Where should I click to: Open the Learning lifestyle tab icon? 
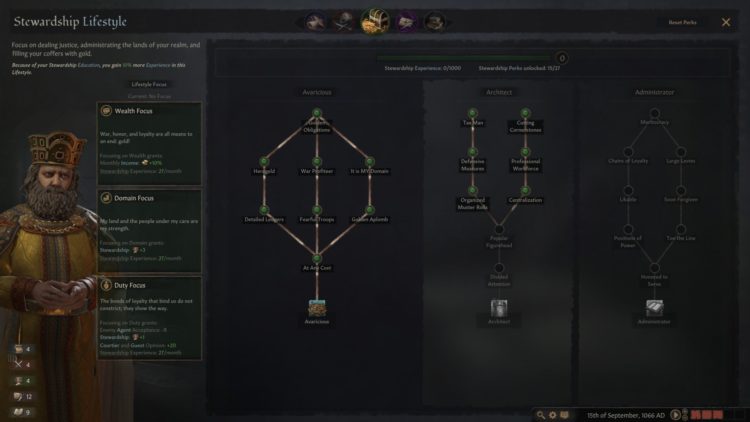[434, 22]
